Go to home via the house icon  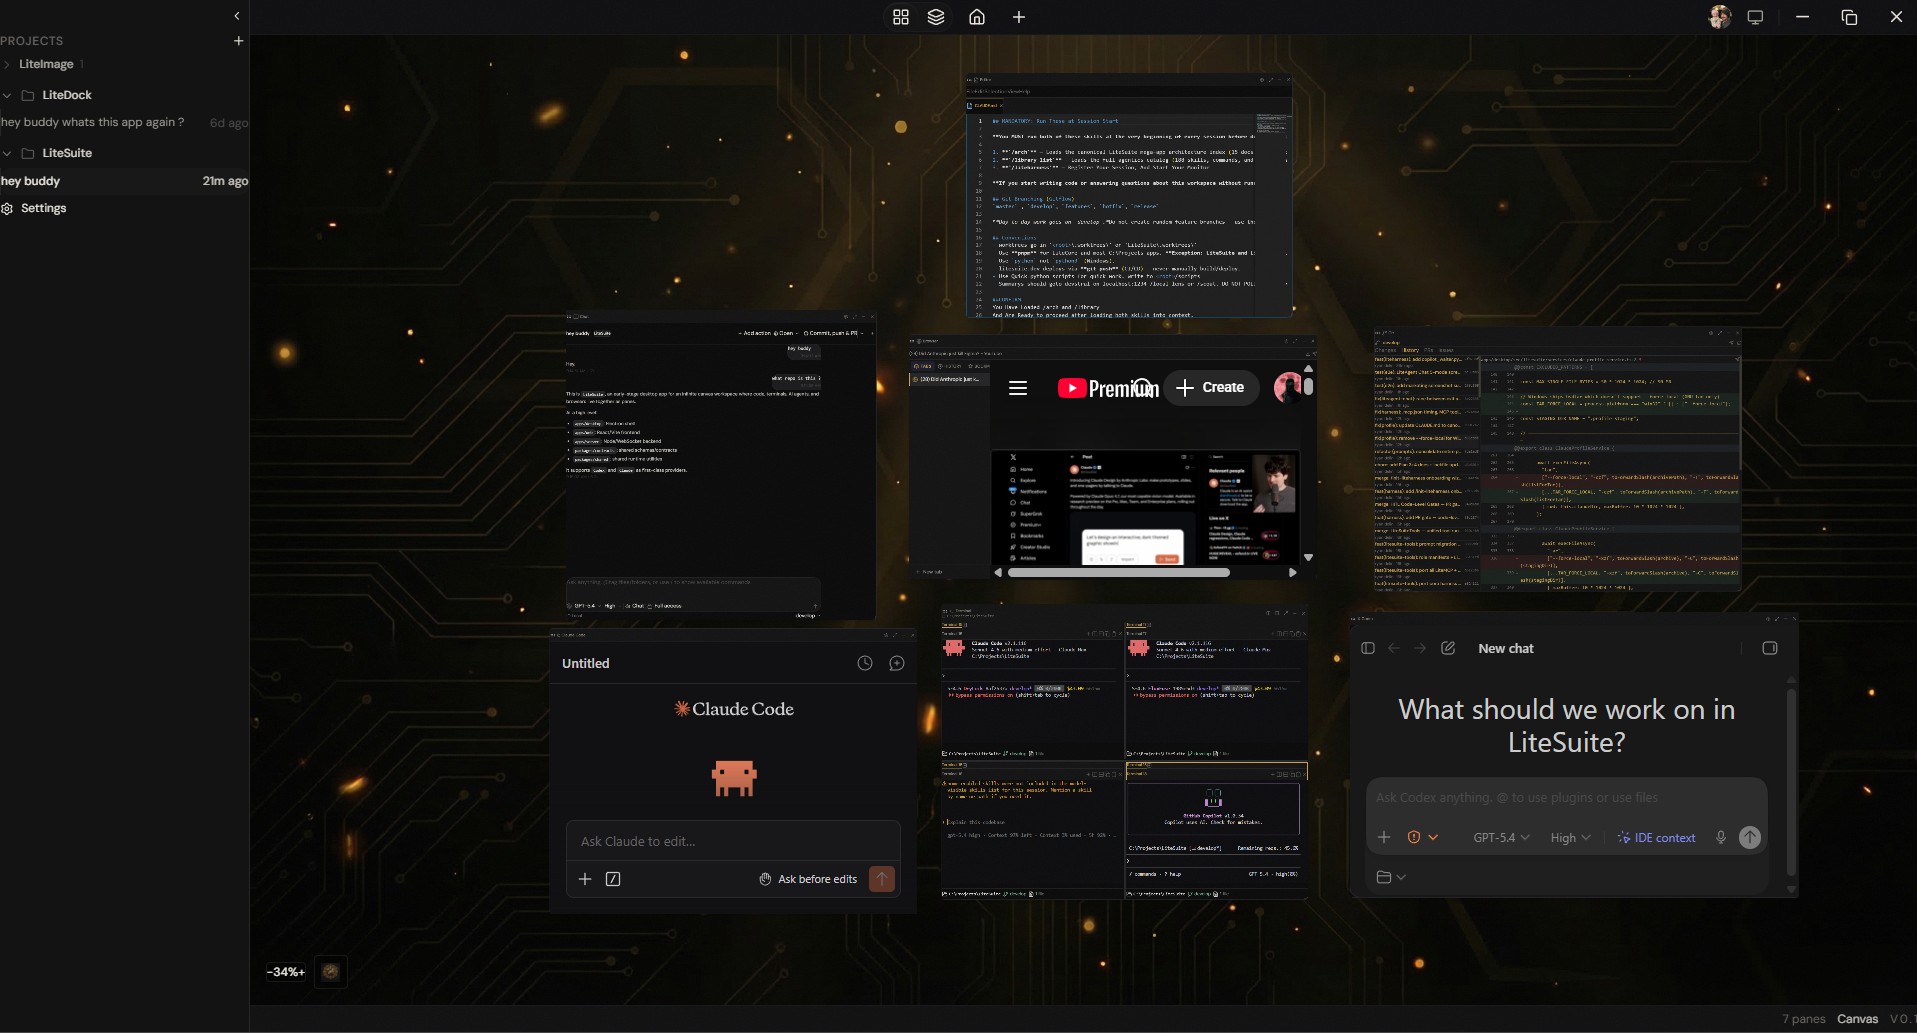point(977,17)
